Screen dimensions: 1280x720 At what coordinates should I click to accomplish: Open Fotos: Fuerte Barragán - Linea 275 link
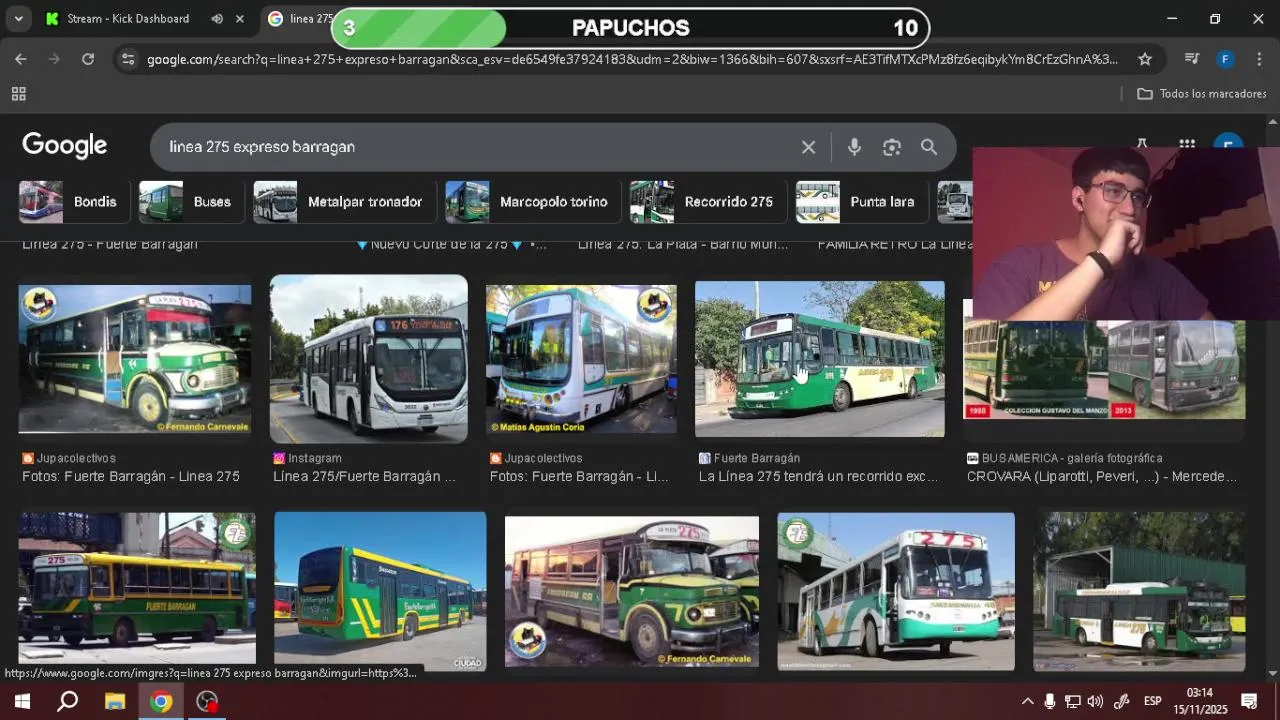131,477
